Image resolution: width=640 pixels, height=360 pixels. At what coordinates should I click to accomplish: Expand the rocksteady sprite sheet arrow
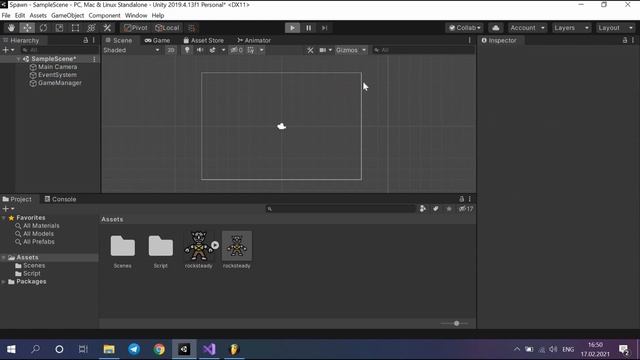[x=215, y=245]
